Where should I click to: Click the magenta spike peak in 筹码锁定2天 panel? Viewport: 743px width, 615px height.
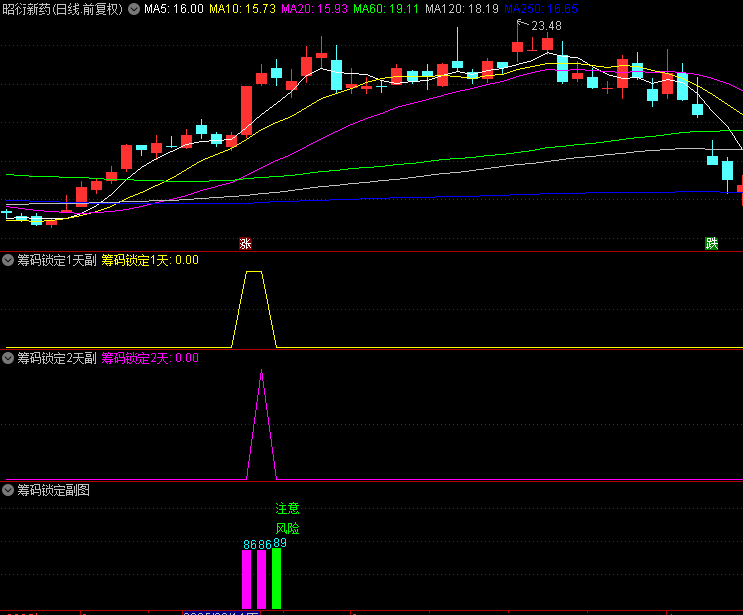click(x=262, y=371)
